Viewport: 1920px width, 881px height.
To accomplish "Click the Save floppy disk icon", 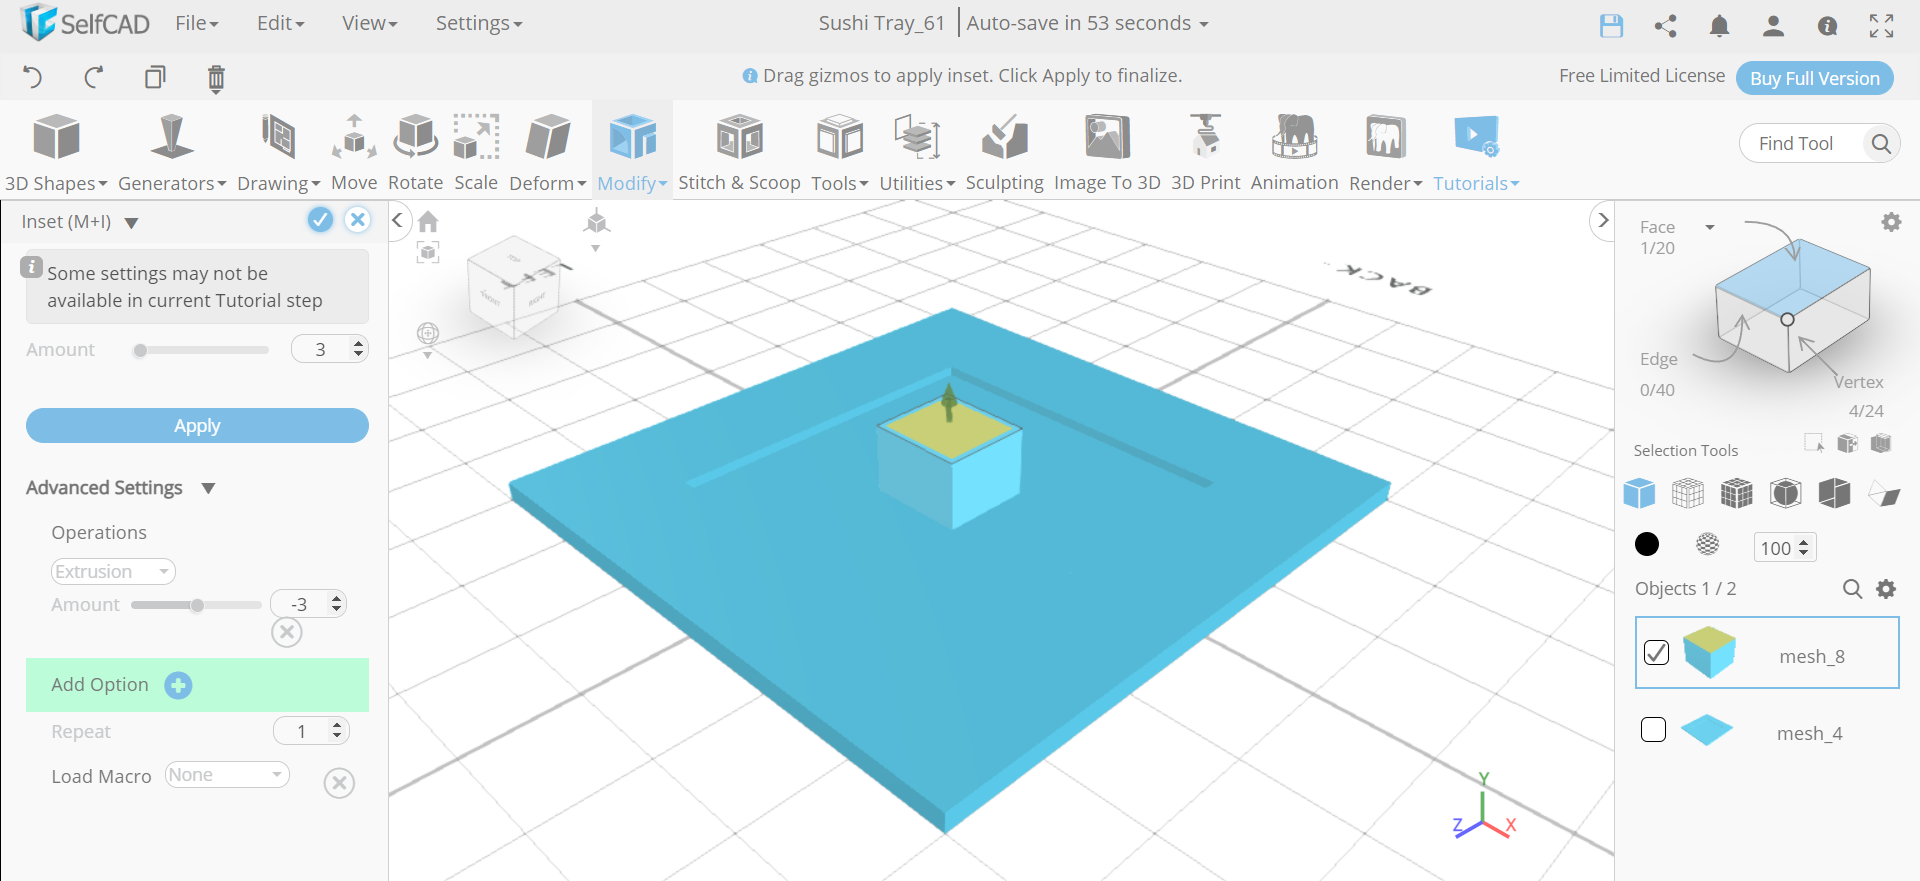I will coord(1611,26).
